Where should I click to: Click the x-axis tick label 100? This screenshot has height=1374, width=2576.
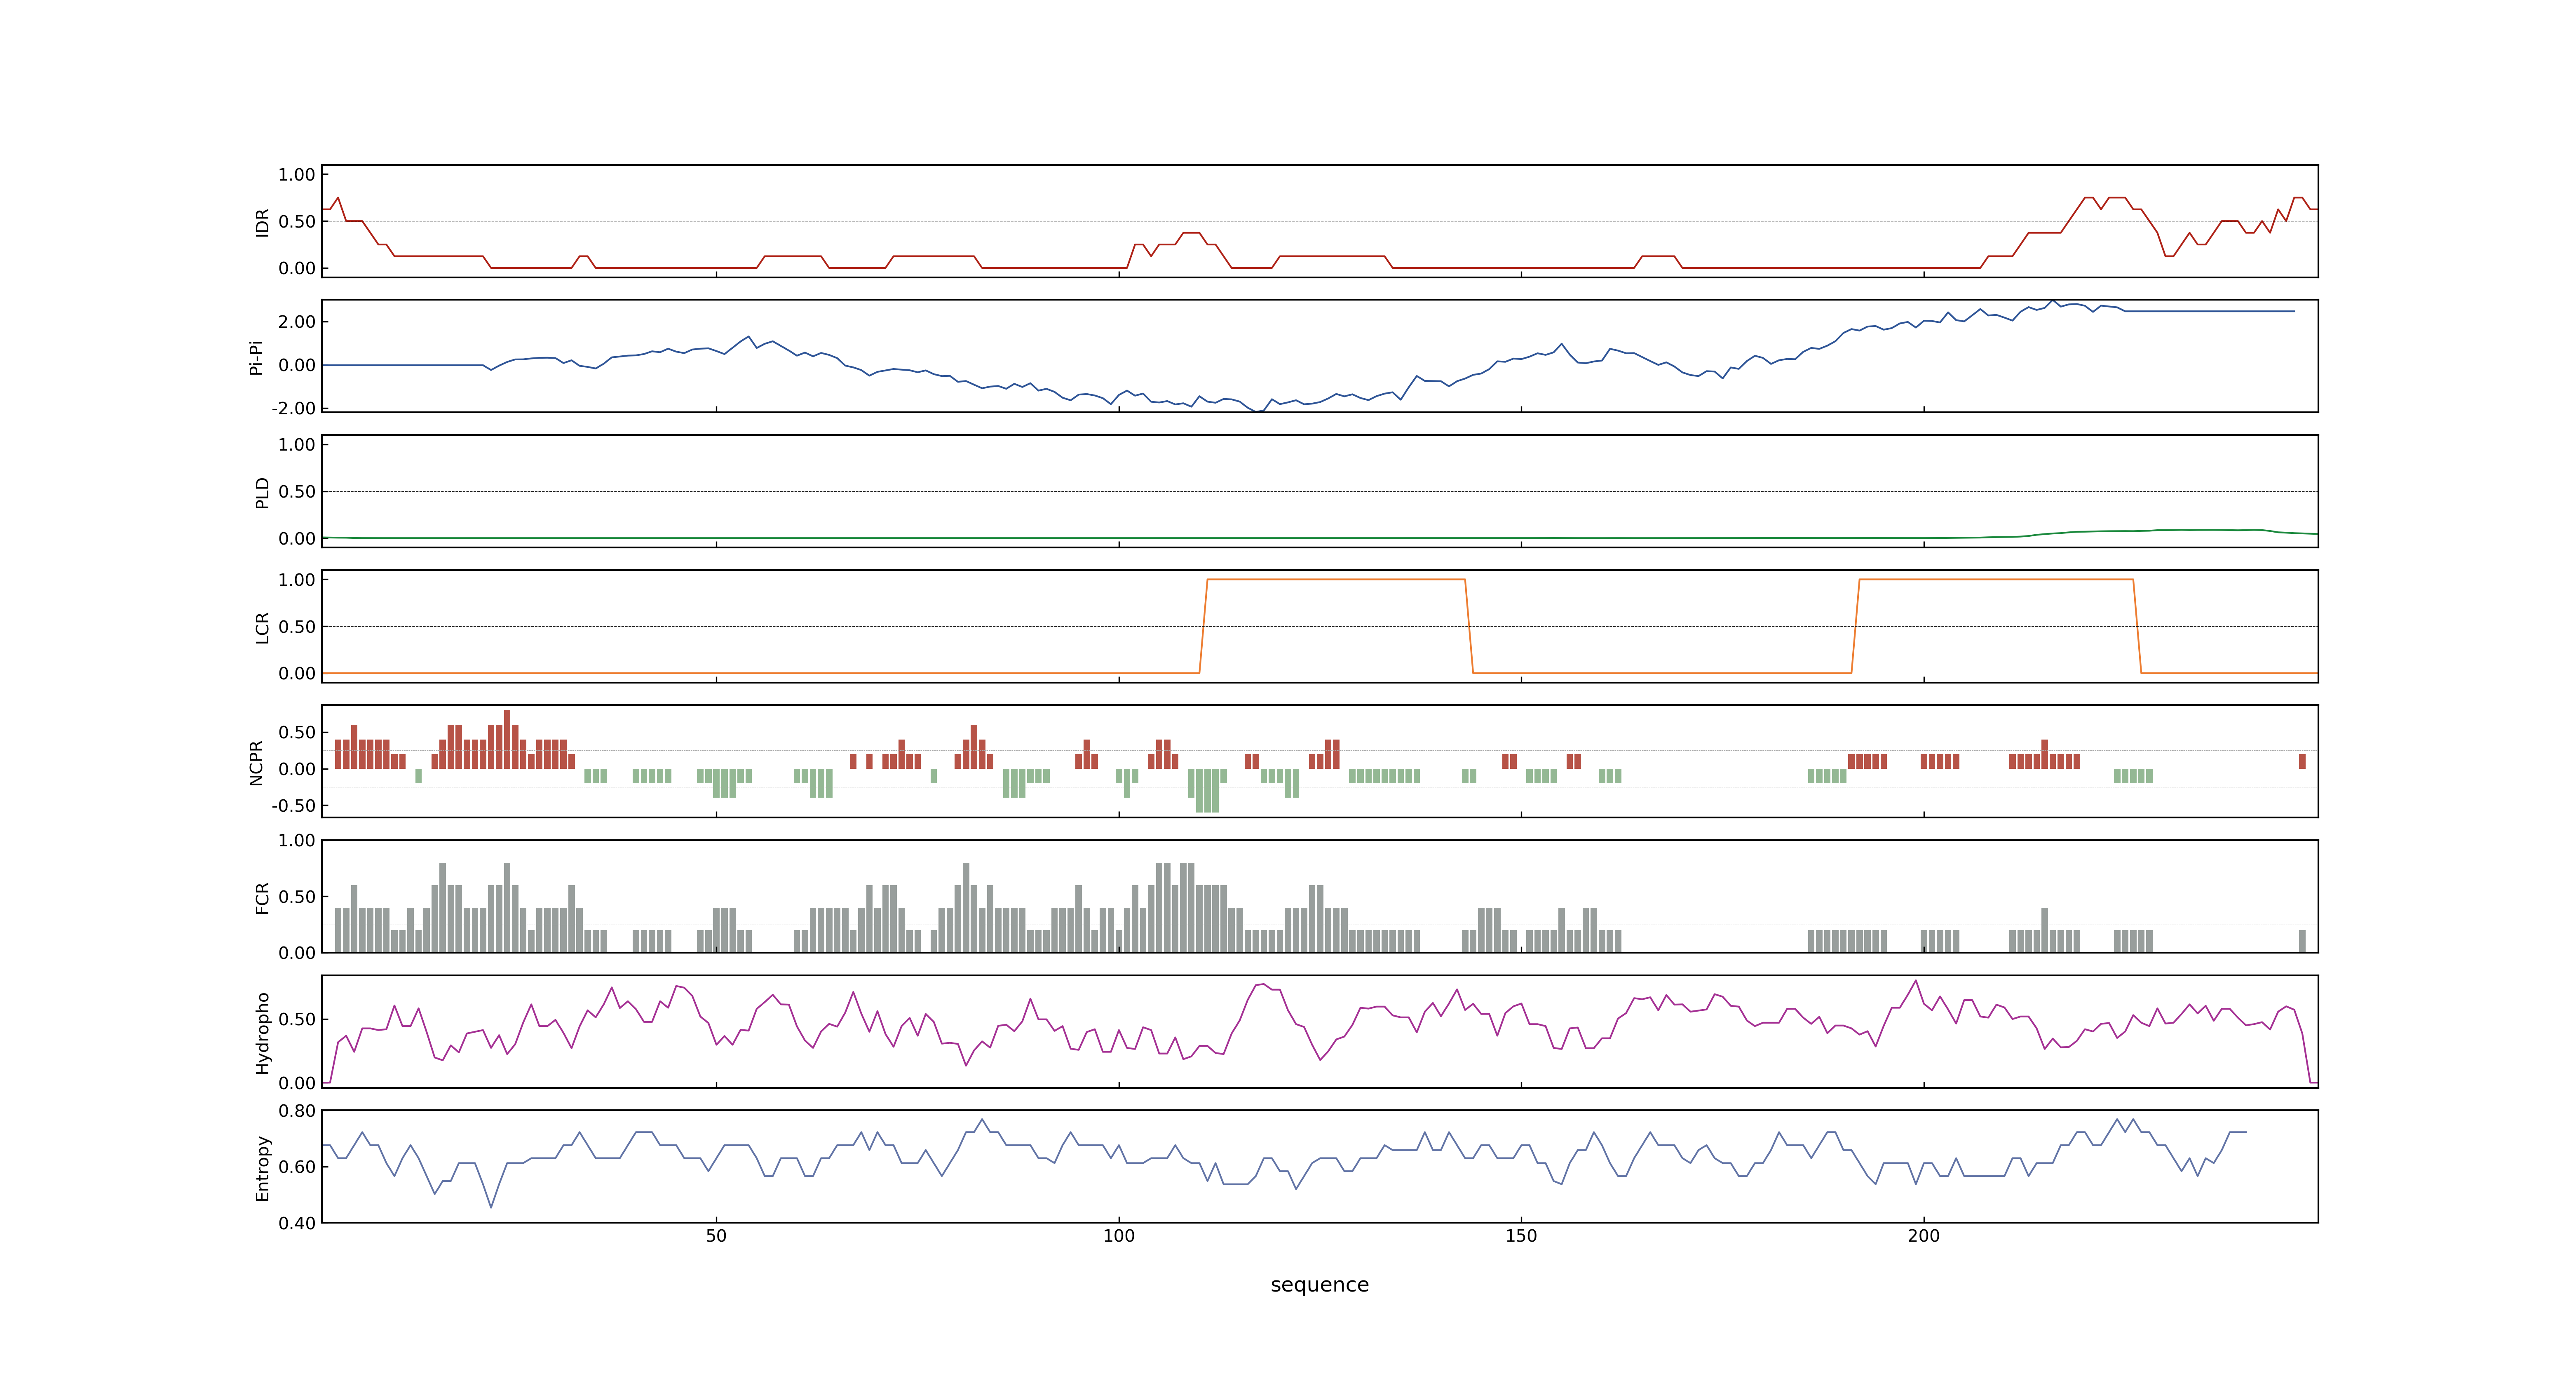pyautogui.click(x=1118, y=1235)
